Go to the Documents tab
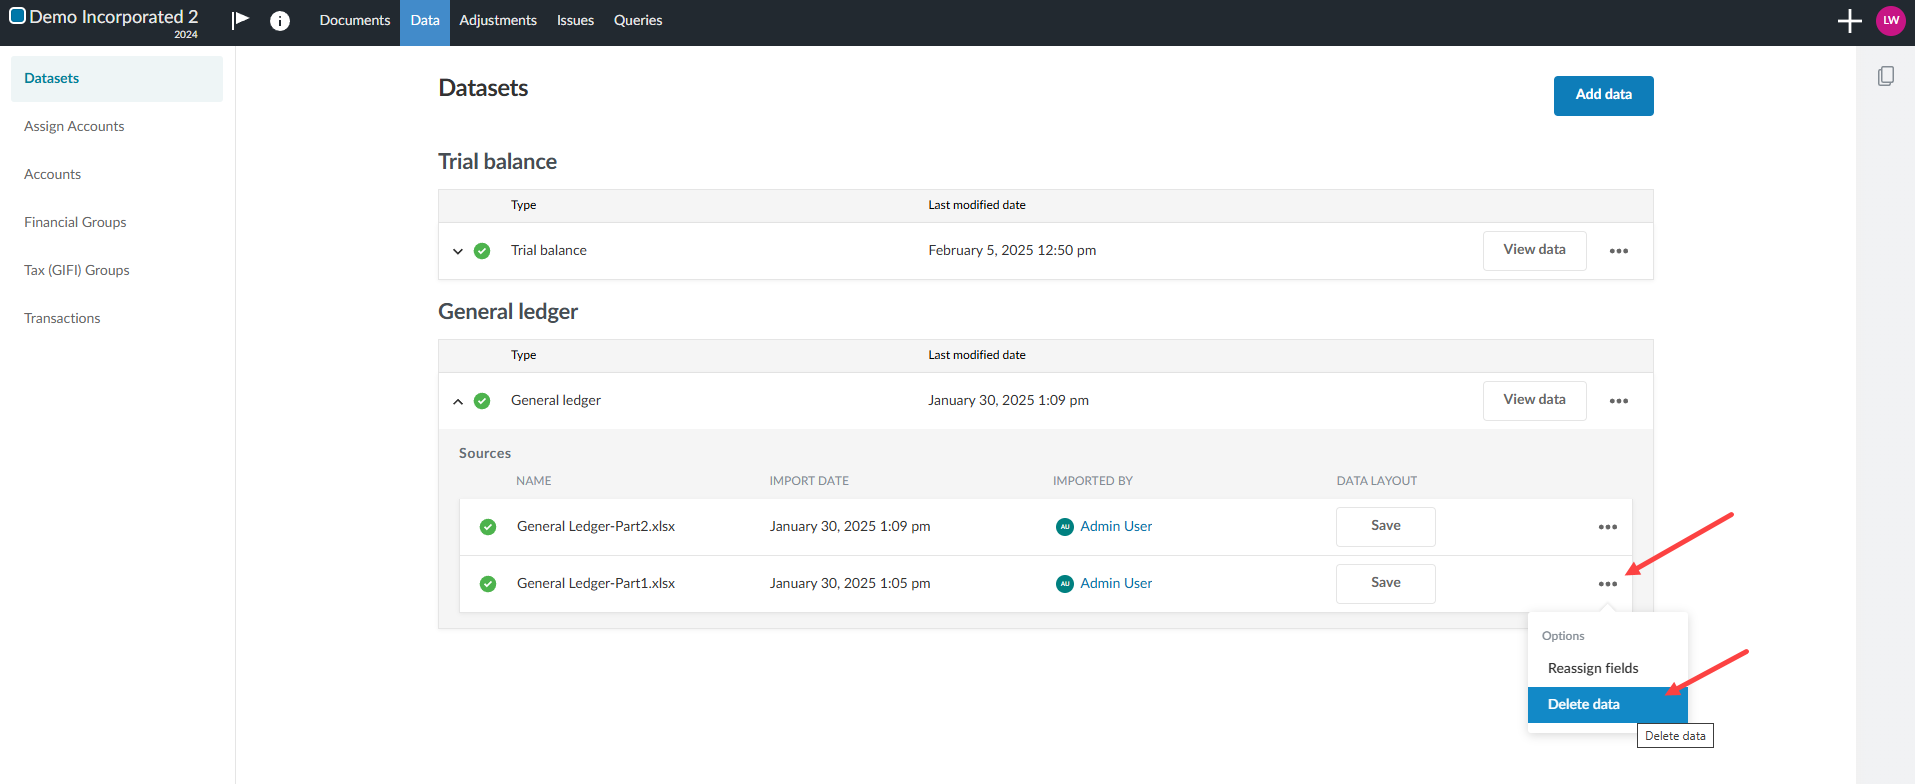Image resolution: width=1915 pixels, height=784 pixels. coord(355,21)
